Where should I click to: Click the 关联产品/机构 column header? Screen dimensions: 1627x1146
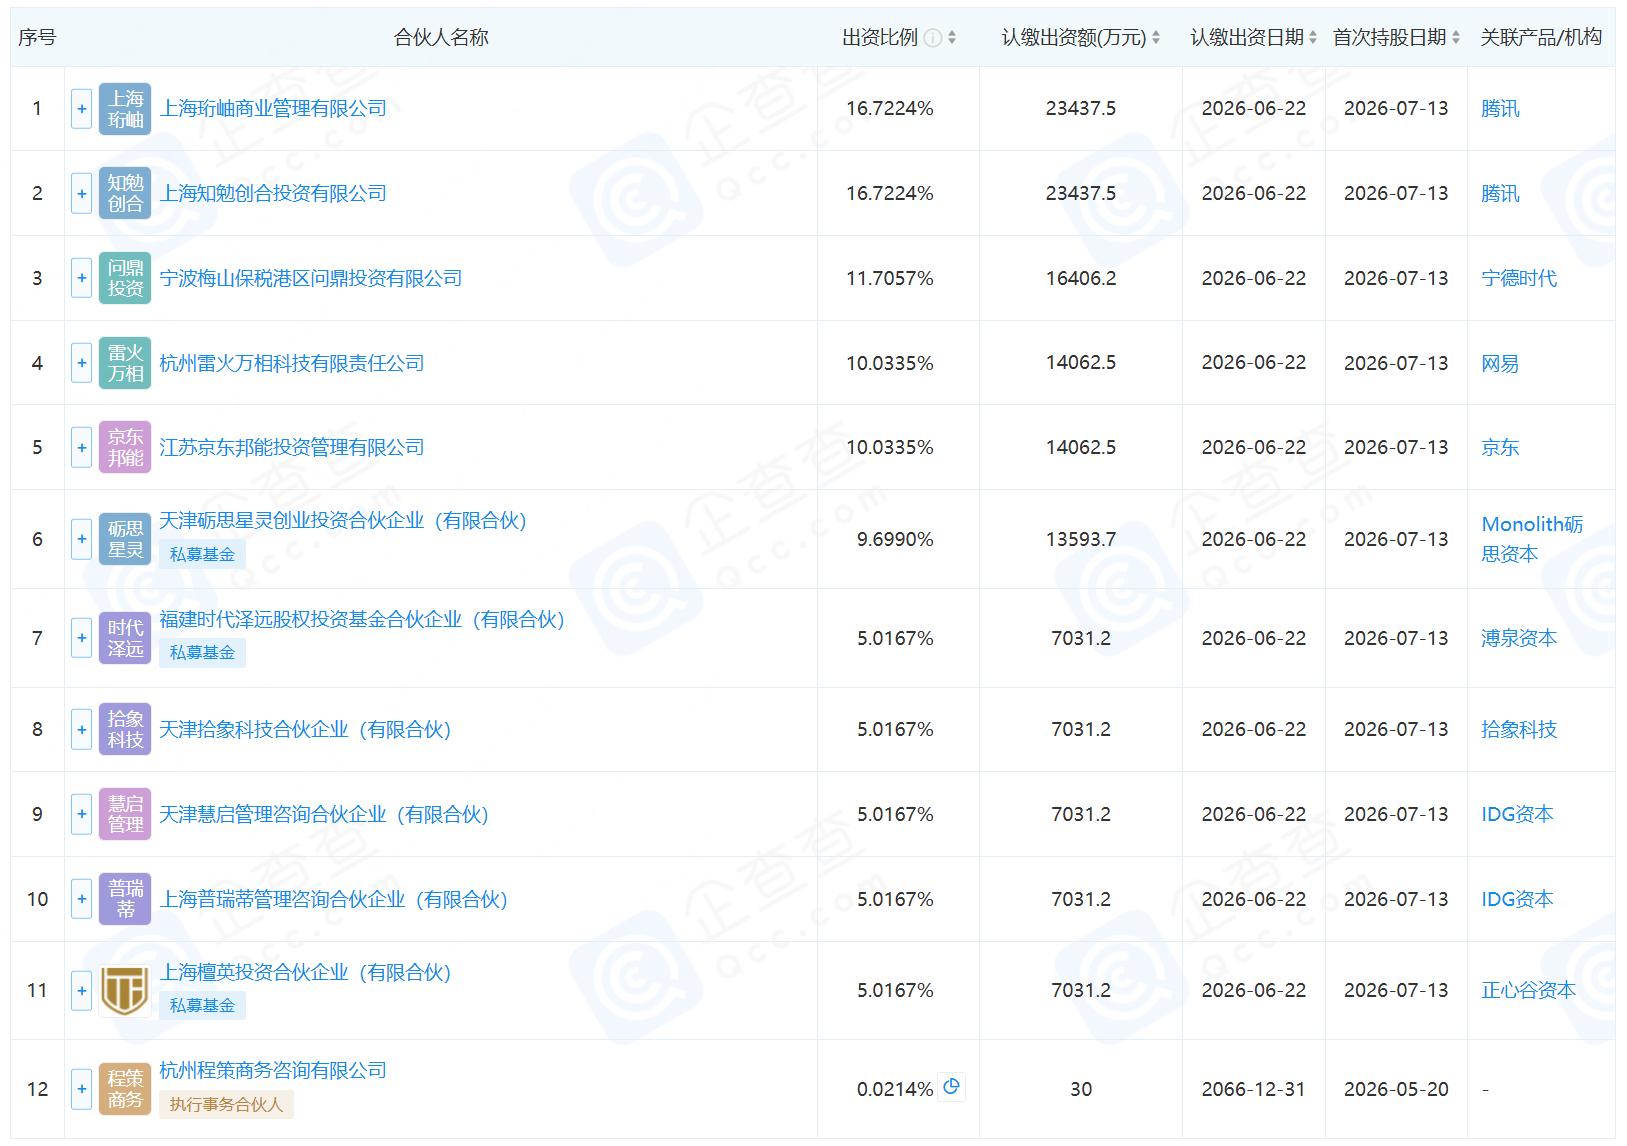point(1541,38)
